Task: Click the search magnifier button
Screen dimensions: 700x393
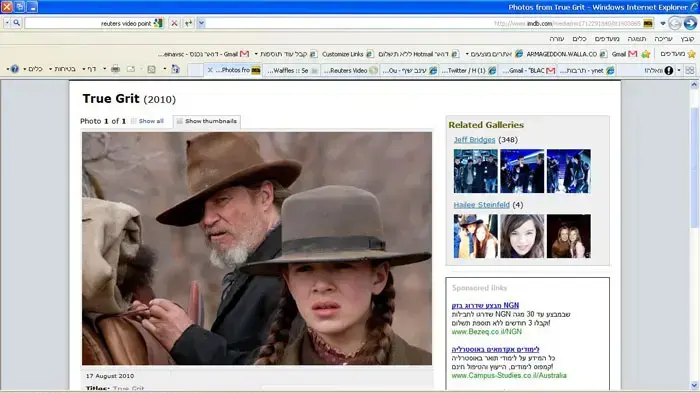Action: point(17,23)
